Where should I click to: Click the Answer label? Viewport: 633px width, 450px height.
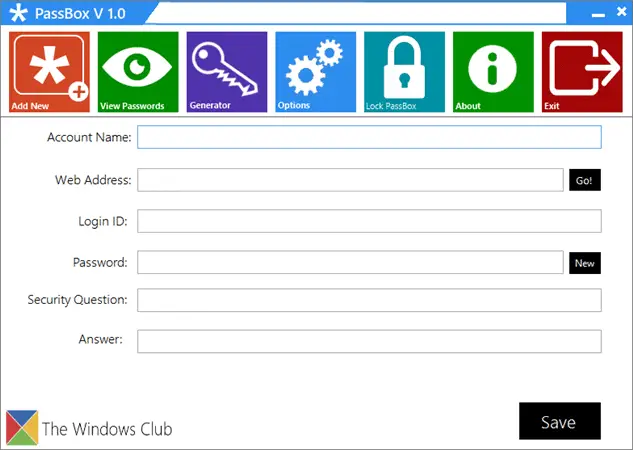101,339
